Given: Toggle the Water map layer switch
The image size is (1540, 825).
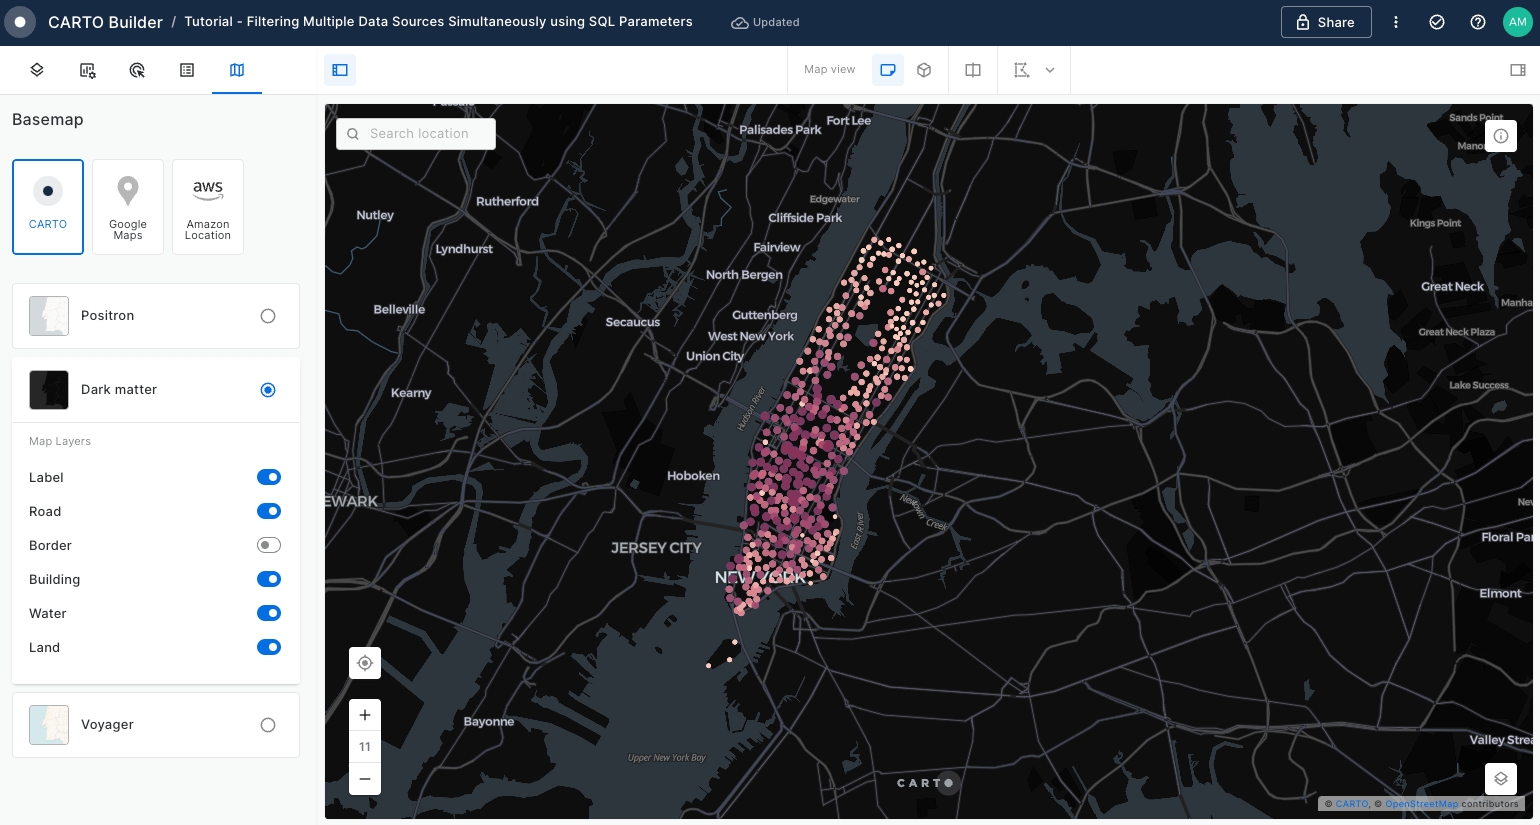Looking at the screenshot, I should 269,613.
